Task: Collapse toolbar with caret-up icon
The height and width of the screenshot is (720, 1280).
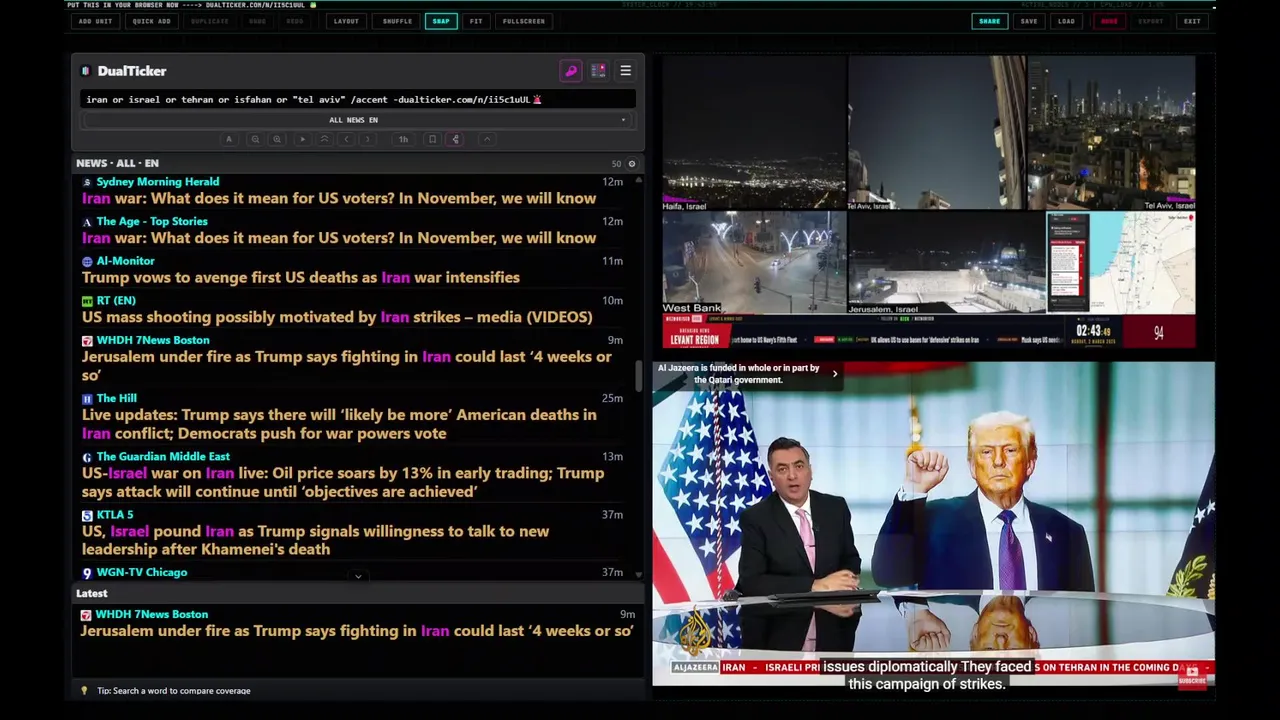Action: [487, 139]
